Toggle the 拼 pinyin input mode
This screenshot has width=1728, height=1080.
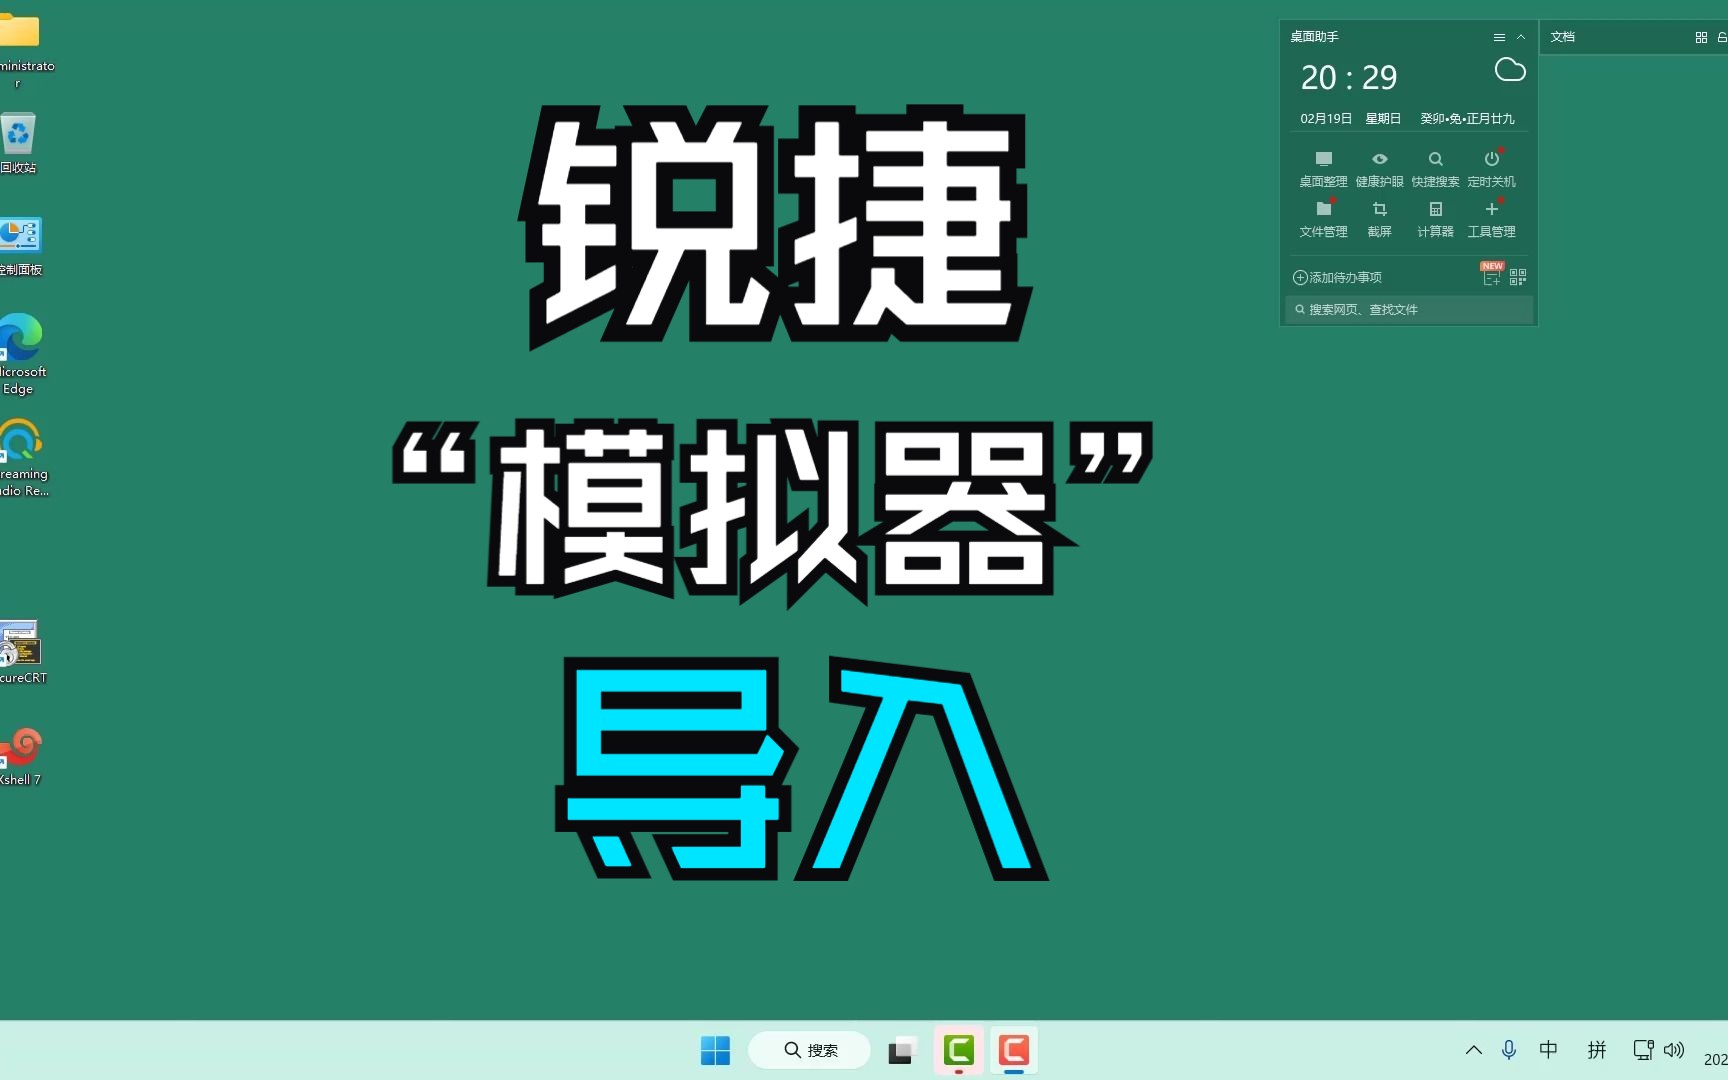coord(1597,1050)
